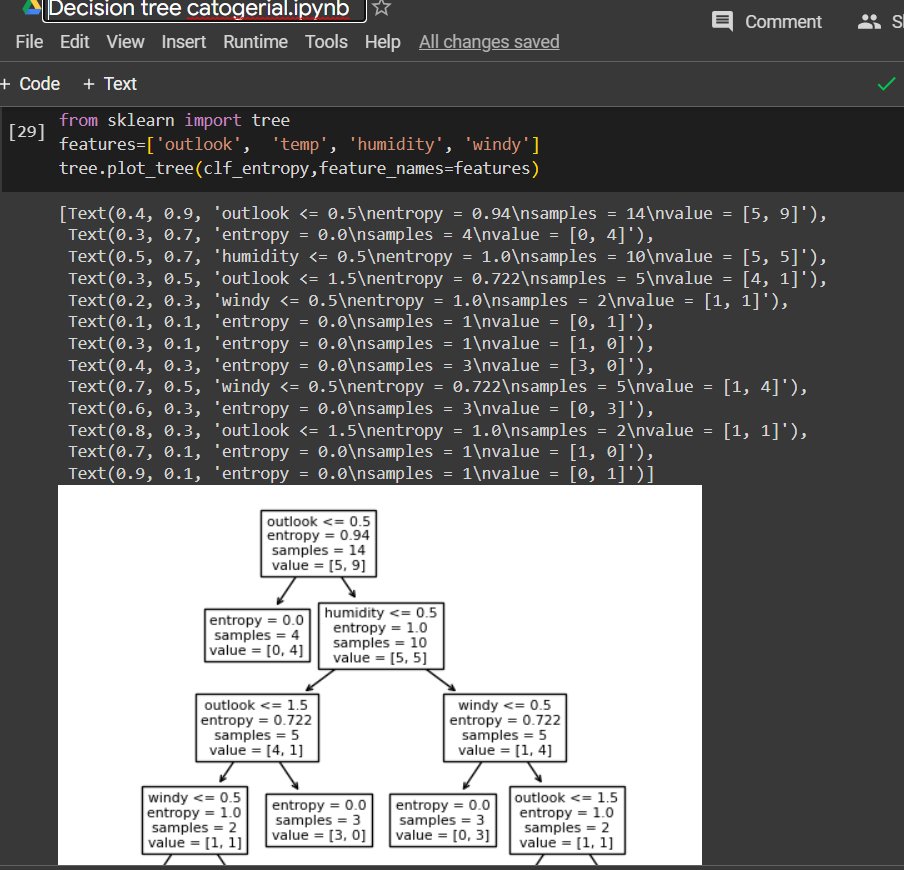The image size is (904, 870).
Task: Open the Comment button
Action: (x=767, y=22)
